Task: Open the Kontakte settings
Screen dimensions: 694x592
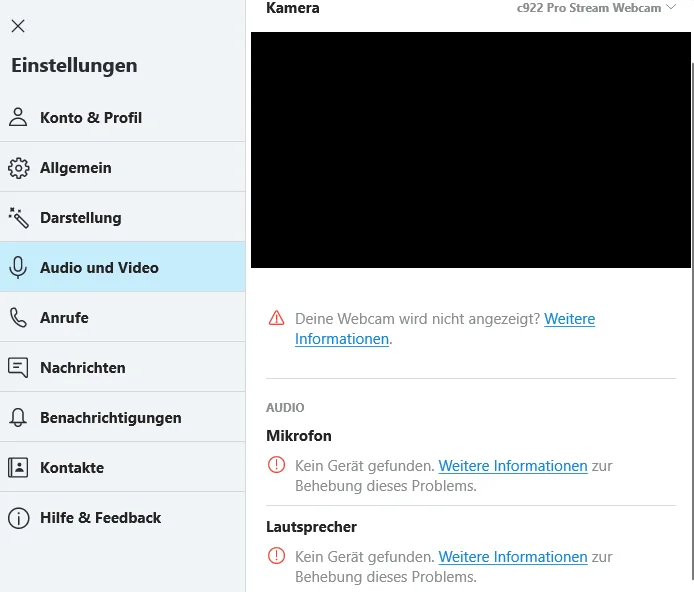Action: point(123,467)
